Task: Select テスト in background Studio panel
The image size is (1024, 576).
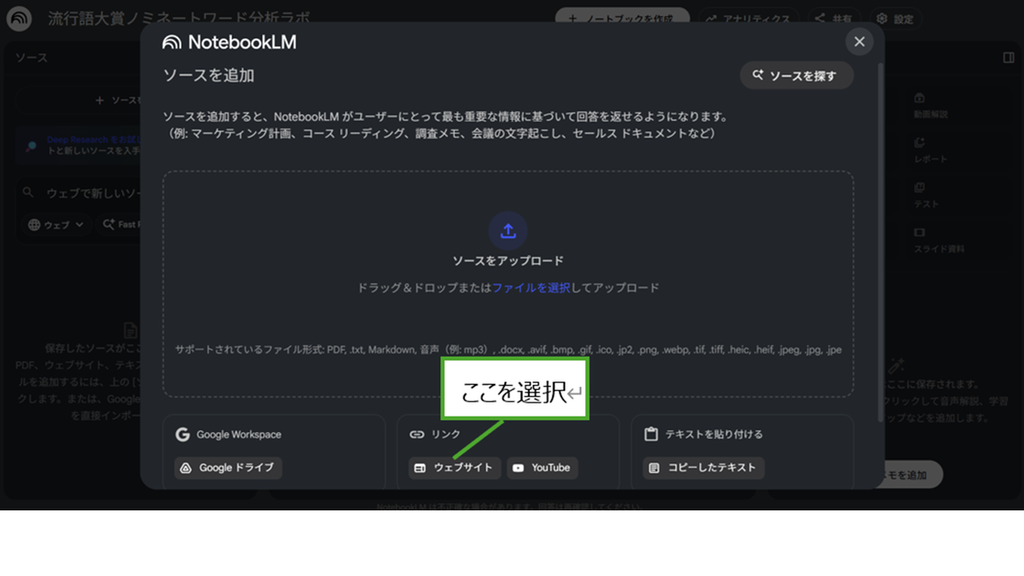Action: point(926,196)
